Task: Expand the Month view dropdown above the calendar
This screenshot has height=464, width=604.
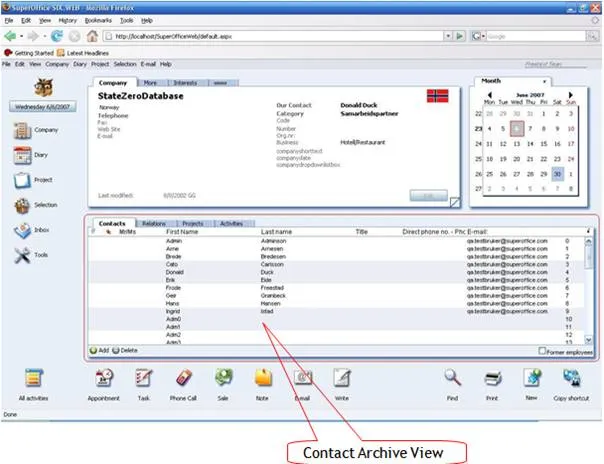Action: pos(546,81)
